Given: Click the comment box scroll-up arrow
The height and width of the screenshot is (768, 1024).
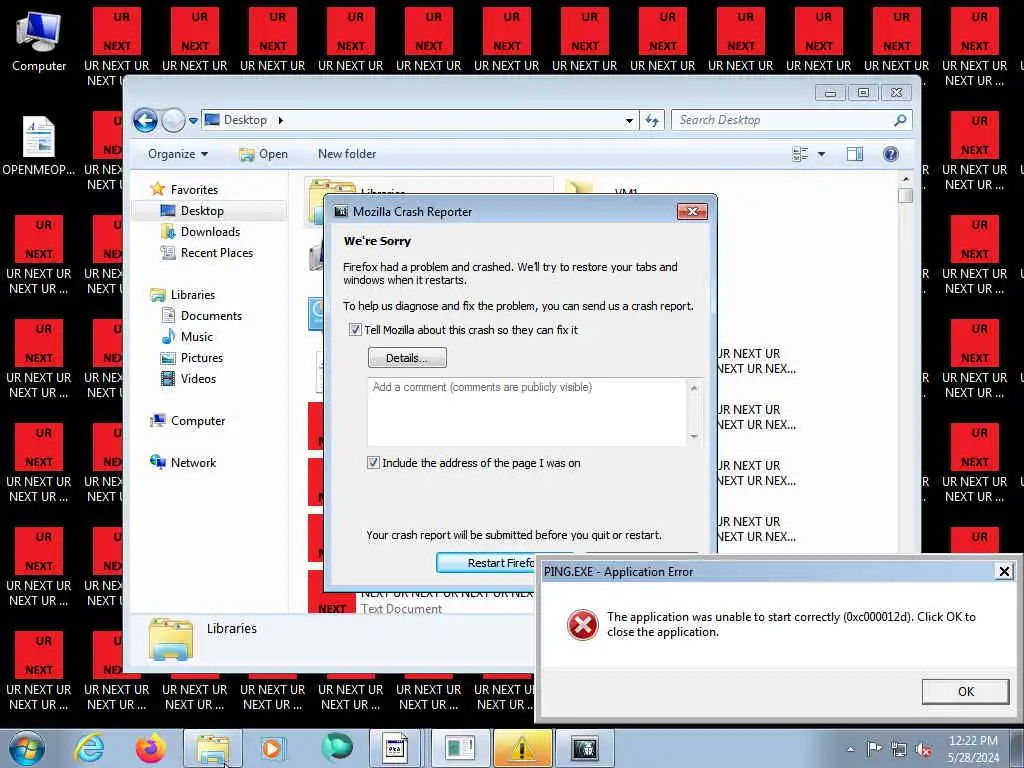Looking at the screenshot, I should [694, 388].
